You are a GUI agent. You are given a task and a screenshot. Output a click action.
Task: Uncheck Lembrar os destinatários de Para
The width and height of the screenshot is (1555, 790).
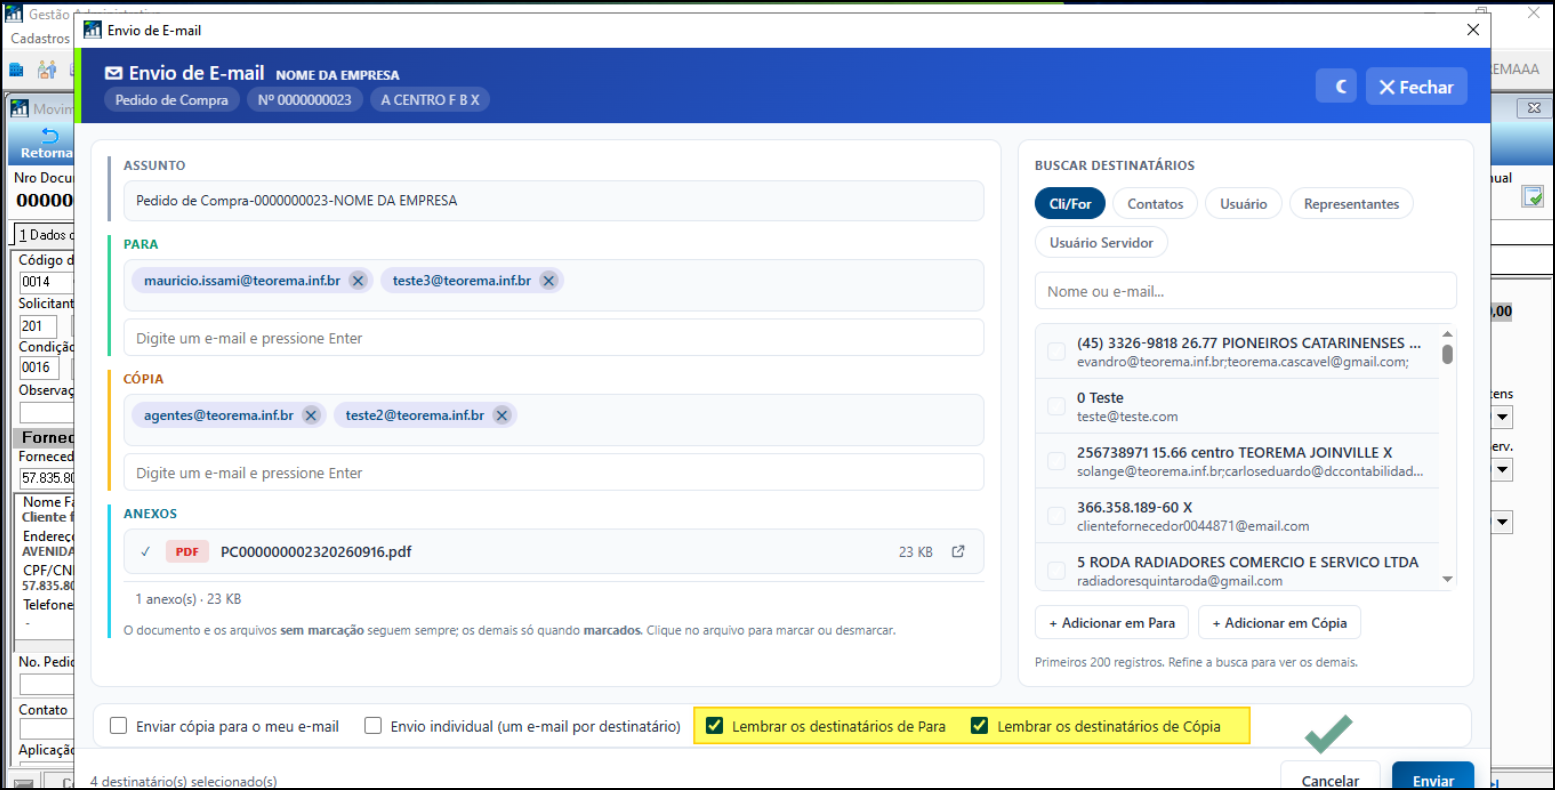[x=714, y=726]
